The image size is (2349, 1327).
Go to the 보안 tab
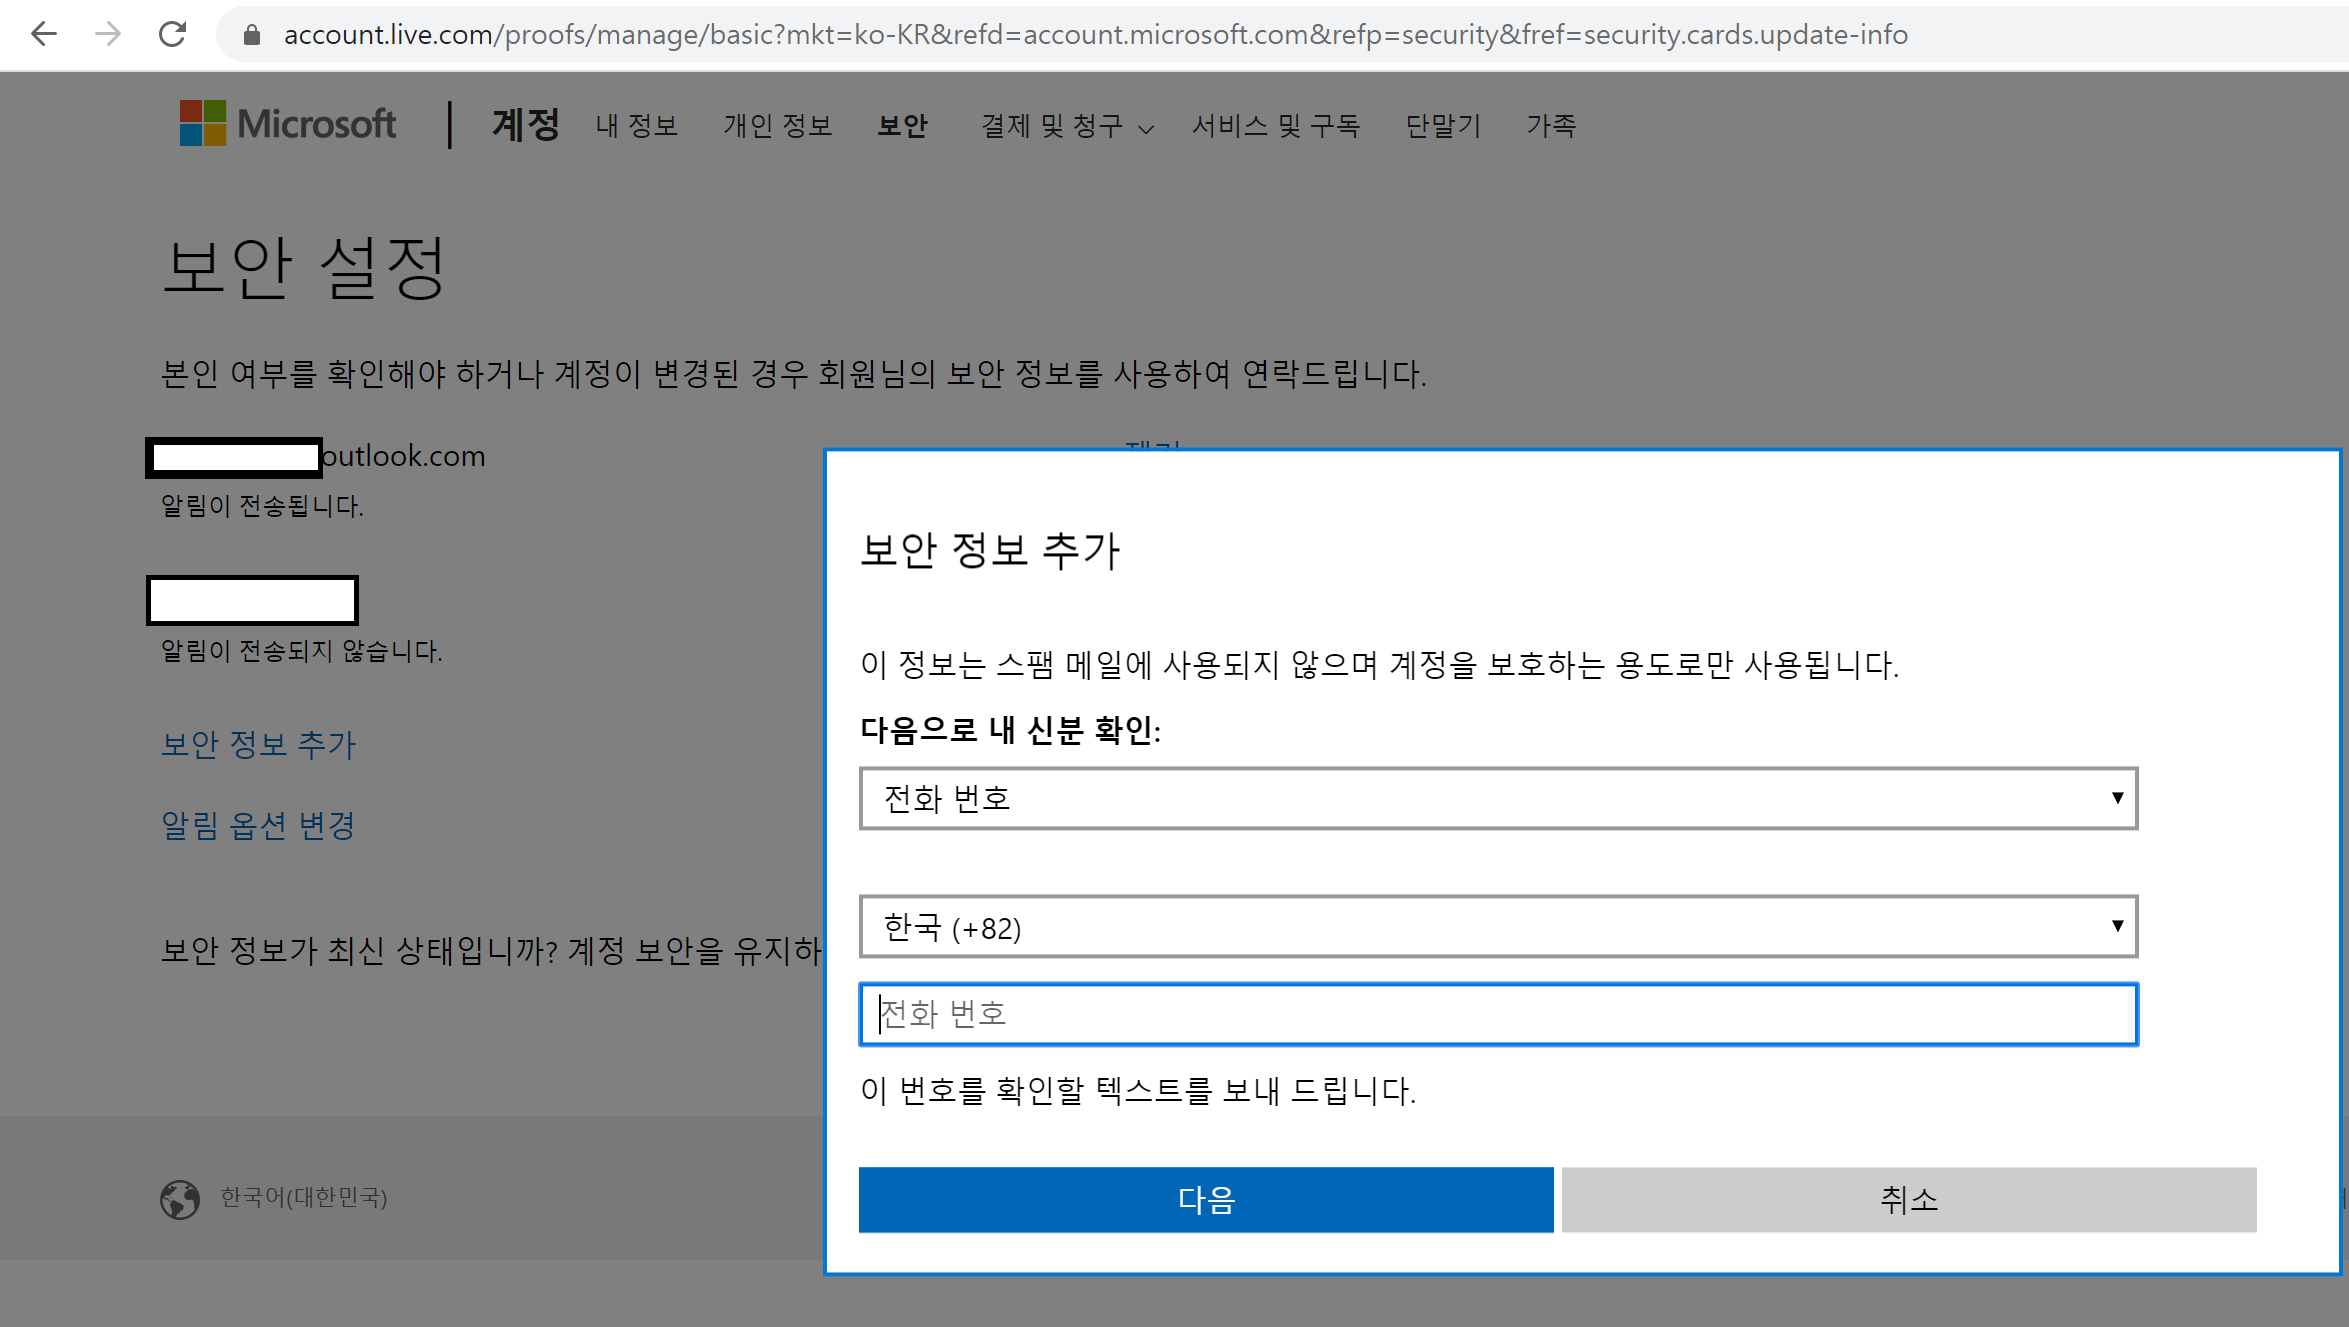tap(902, 126)
